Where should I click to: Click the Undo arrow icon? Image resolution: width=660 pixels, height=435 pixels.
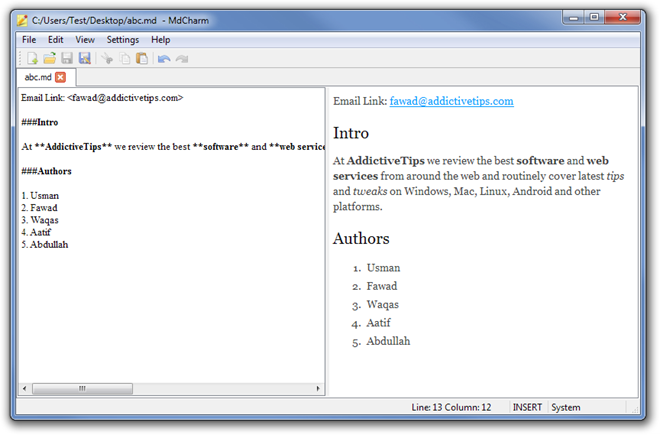pyautogui.click(x=164, y=59)
